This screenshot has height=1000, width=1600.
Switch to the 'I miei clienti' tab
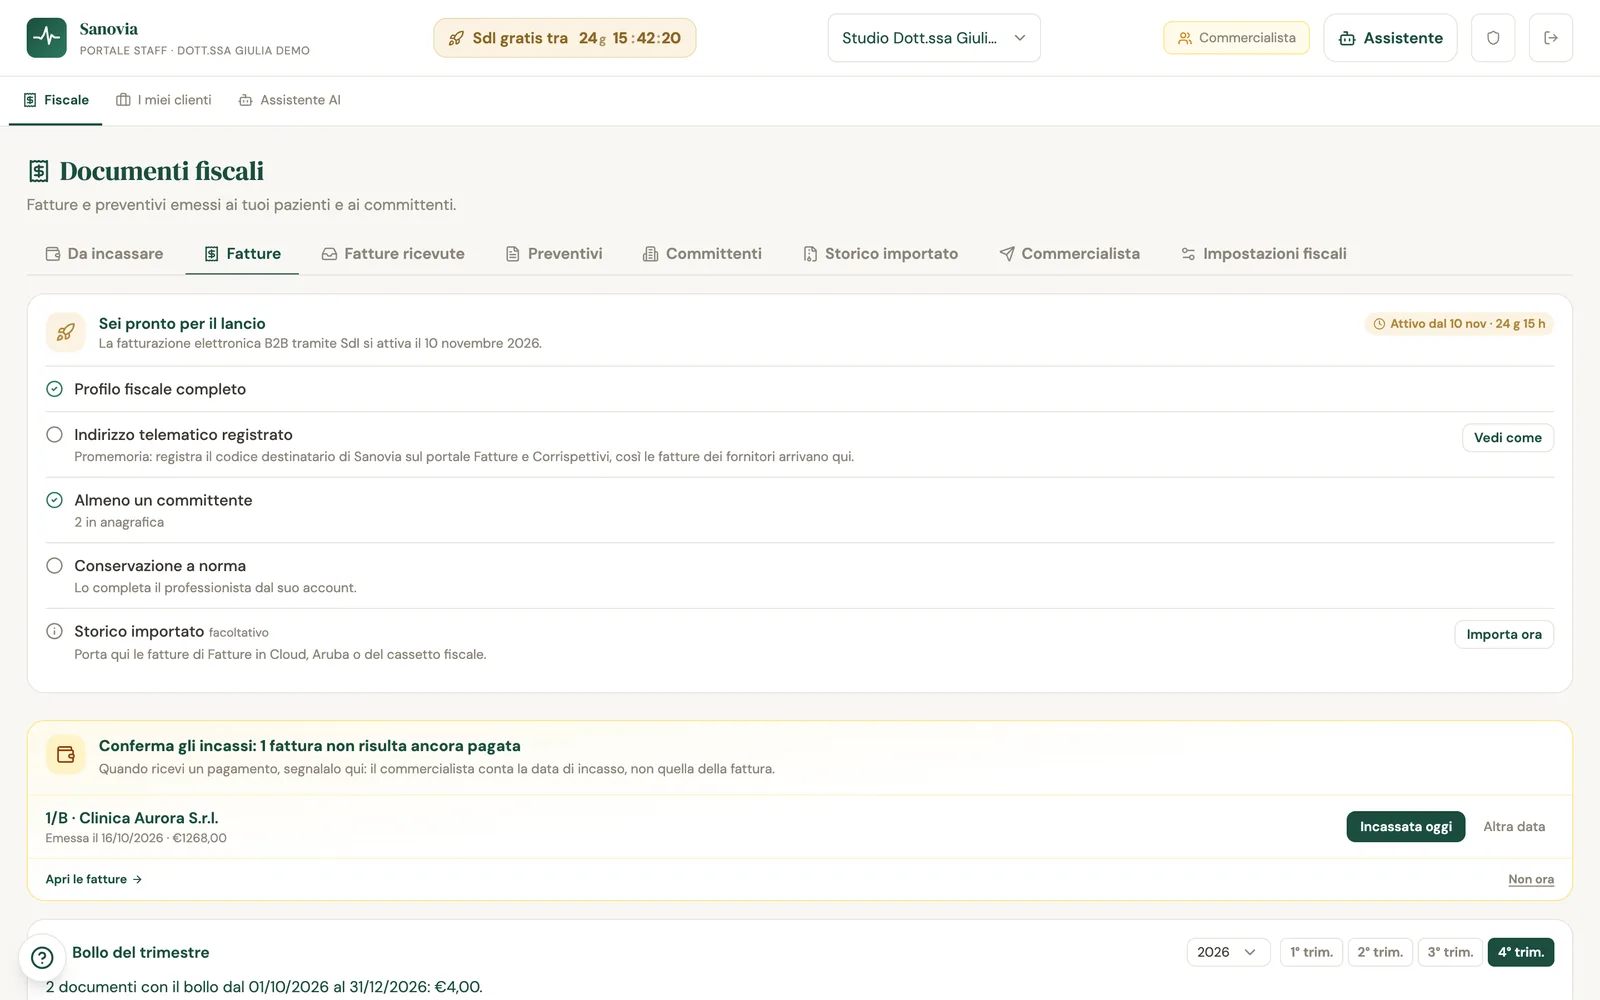(164, 100)
